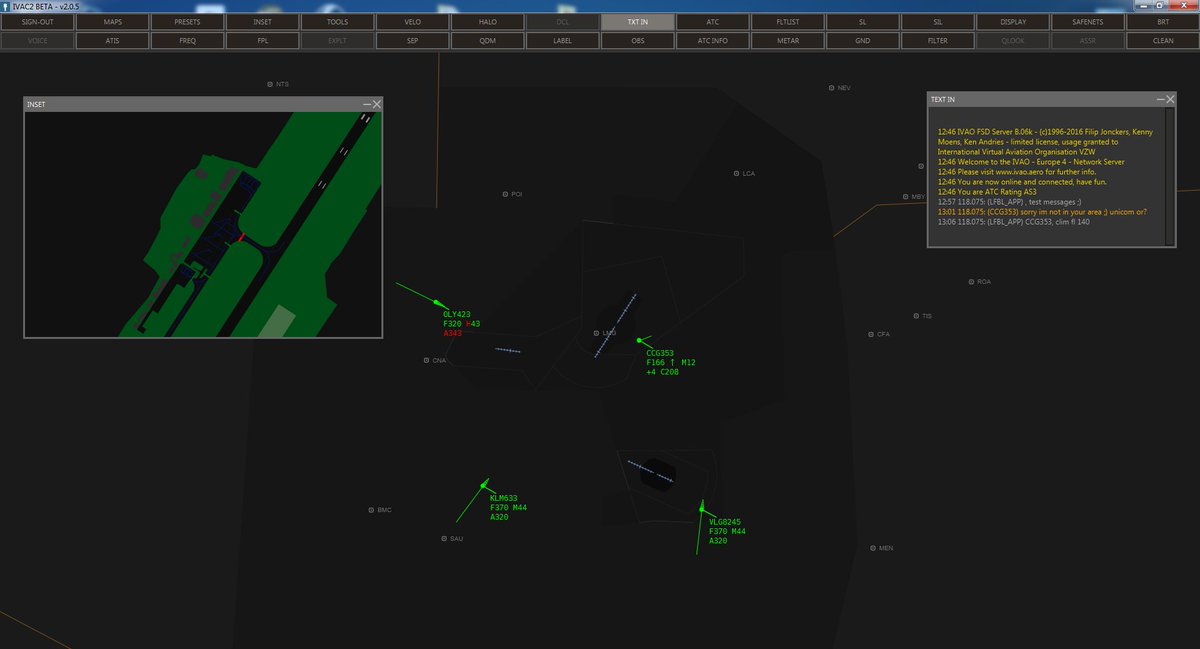This screenshot has width=1200, height=649.
Task: Click the CCG353 callsign label
Action: [660, 353]
